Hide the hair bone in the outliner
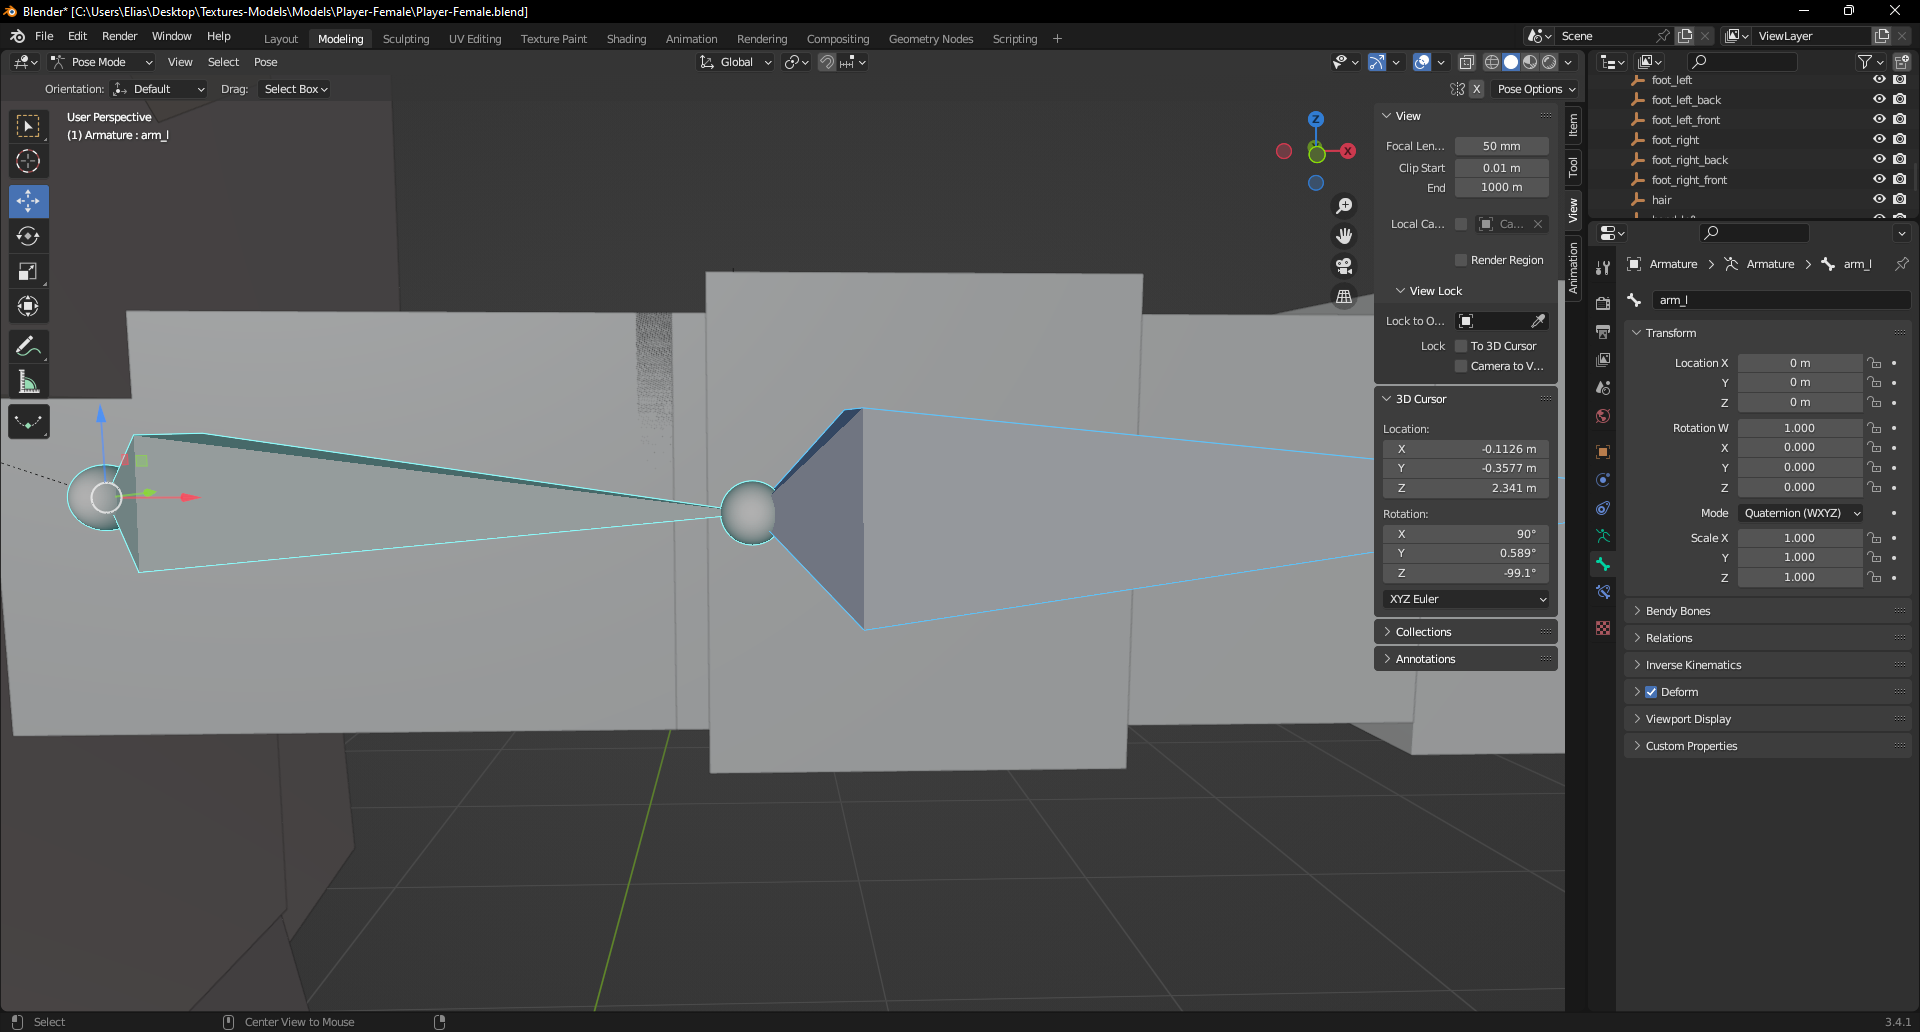 pyautogui.click(x=1878, y=200)
